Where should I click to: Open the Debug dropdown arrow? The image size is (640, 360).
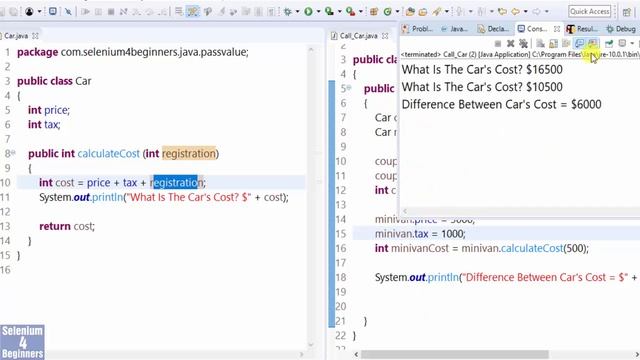pos(298,11)
